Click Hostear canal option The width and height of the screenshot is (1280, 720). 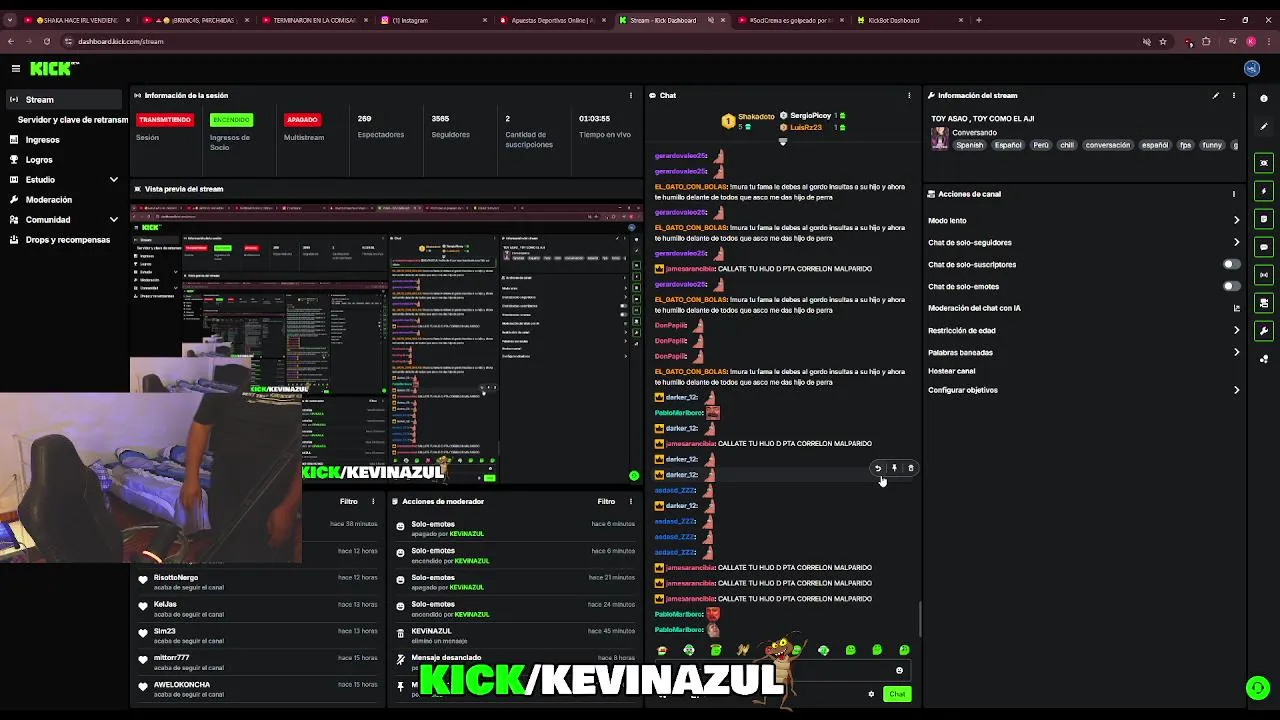pos(952,371)
